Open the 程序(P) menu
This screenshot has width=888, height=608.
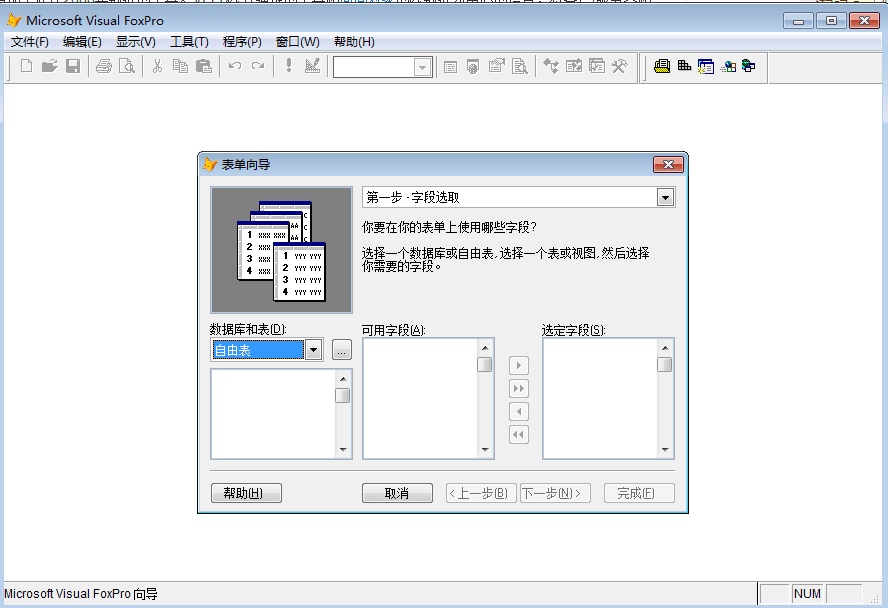click(242, 42)
